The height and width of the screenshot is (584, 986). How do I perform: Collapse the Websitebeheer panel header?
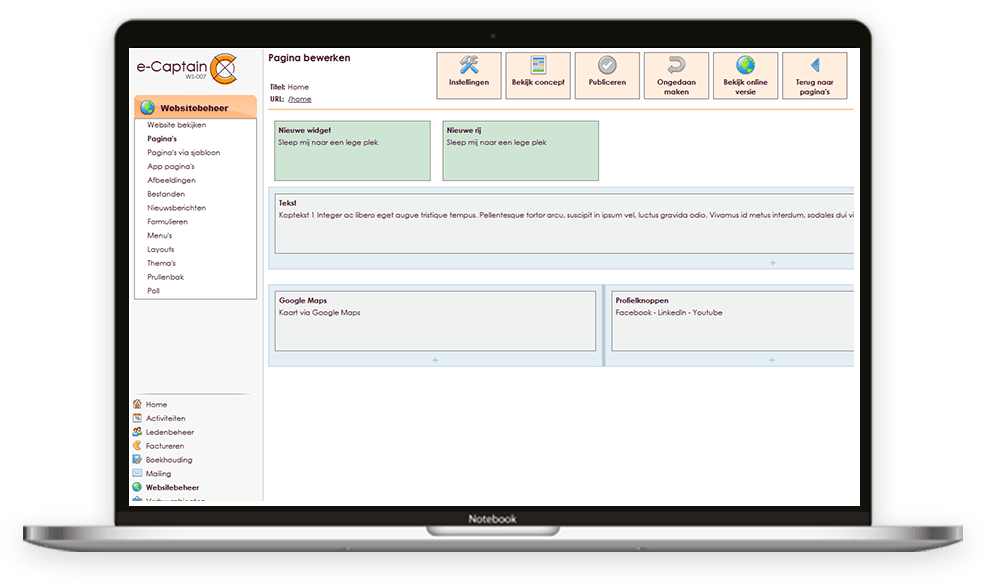click(x=195, y=108)
